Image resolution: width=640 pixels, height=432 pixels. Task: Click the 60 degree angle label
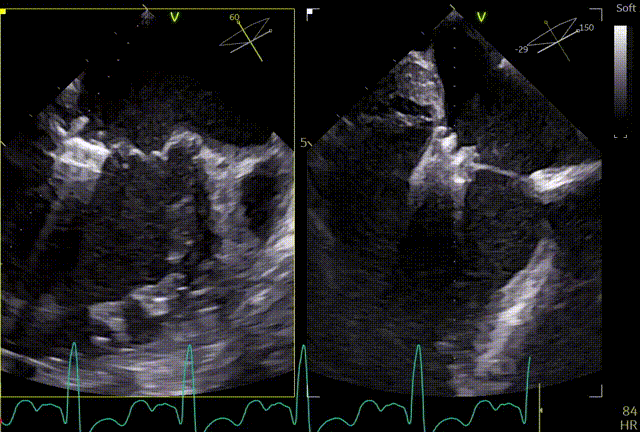pyautogui.click(x=235, y=18)
